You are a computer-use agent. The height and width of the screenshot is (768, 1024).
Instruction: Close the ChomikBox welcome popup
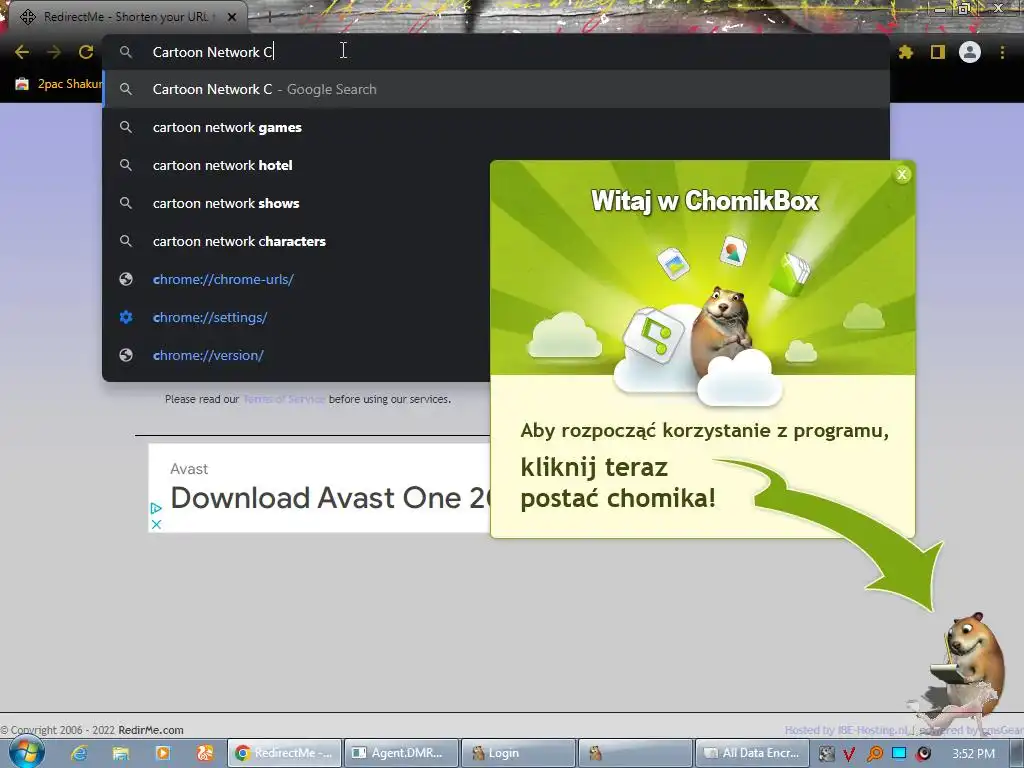(x=902, y=174)
